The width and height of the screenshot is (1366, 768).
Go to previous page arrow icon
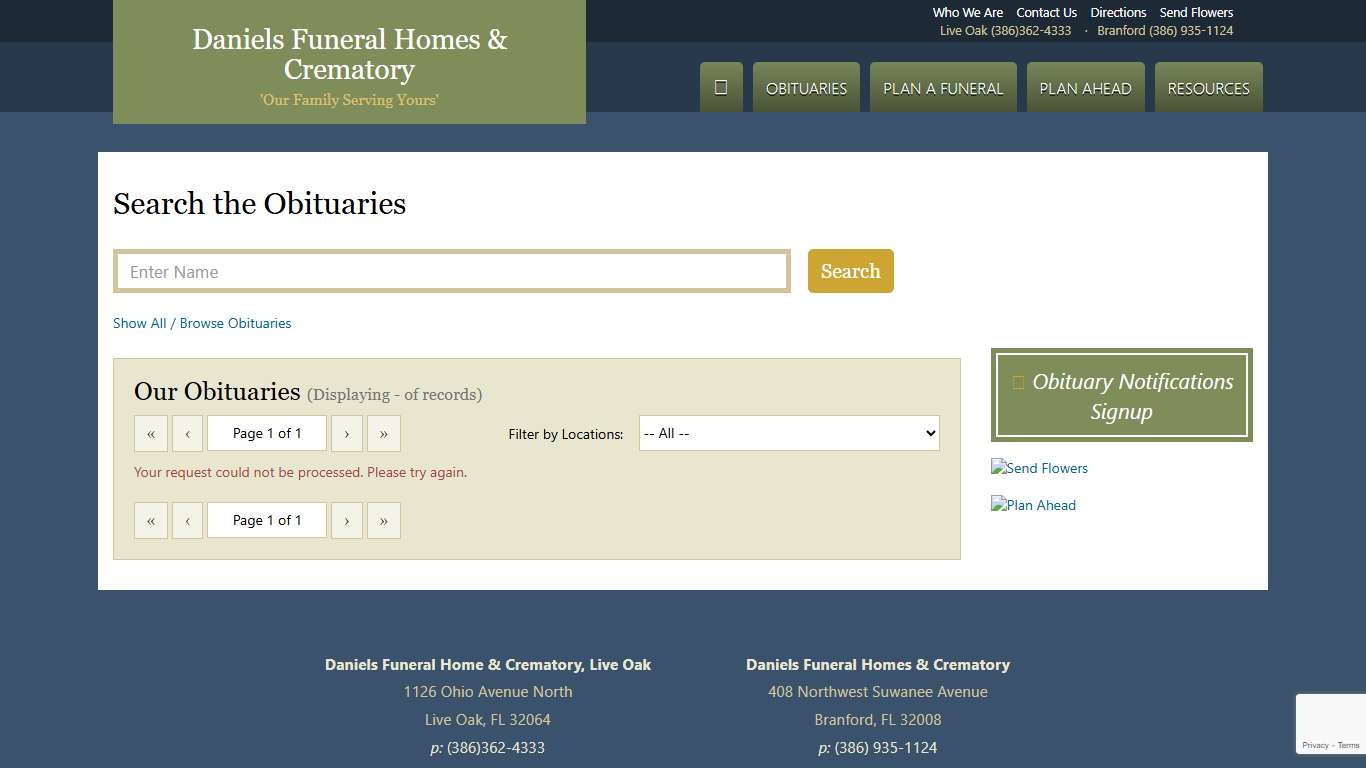point(188,433)
